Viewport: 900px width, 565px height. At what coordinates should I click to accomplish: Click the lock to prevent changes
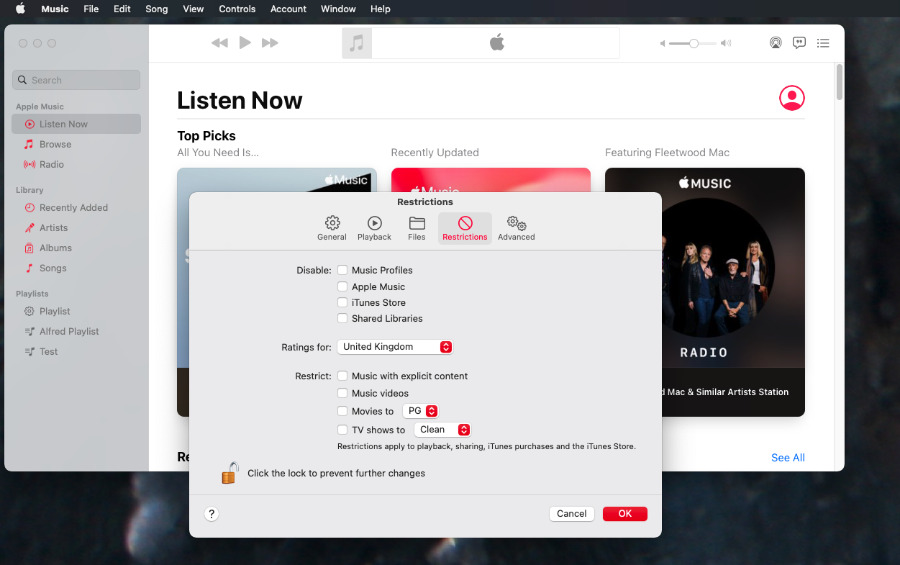pos(230,473)
